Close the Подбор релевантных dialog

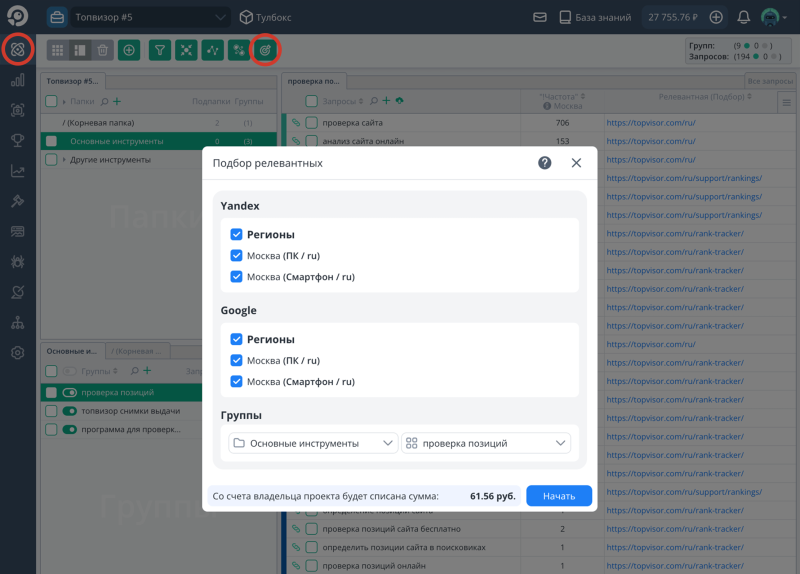[x=576, y=162]
